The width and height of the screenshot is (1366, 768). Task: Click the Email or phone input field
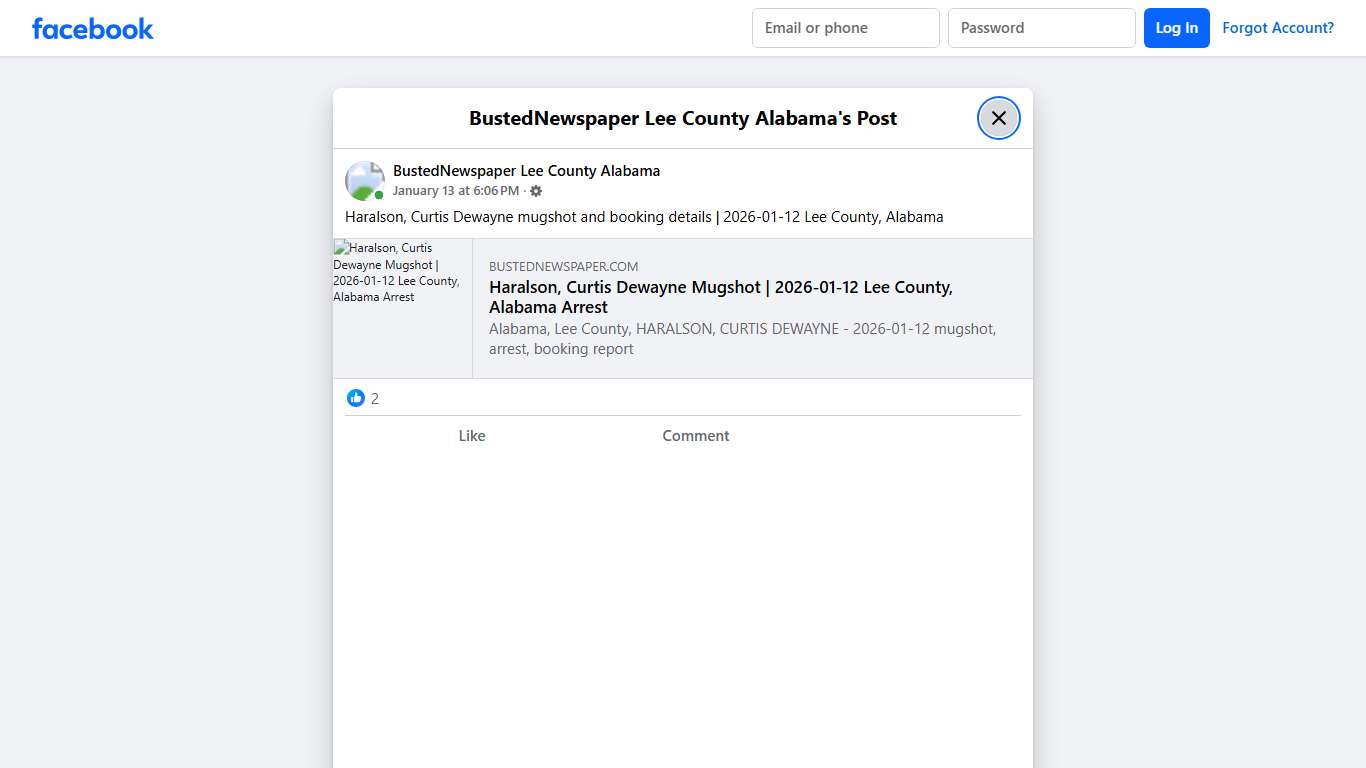845,27
